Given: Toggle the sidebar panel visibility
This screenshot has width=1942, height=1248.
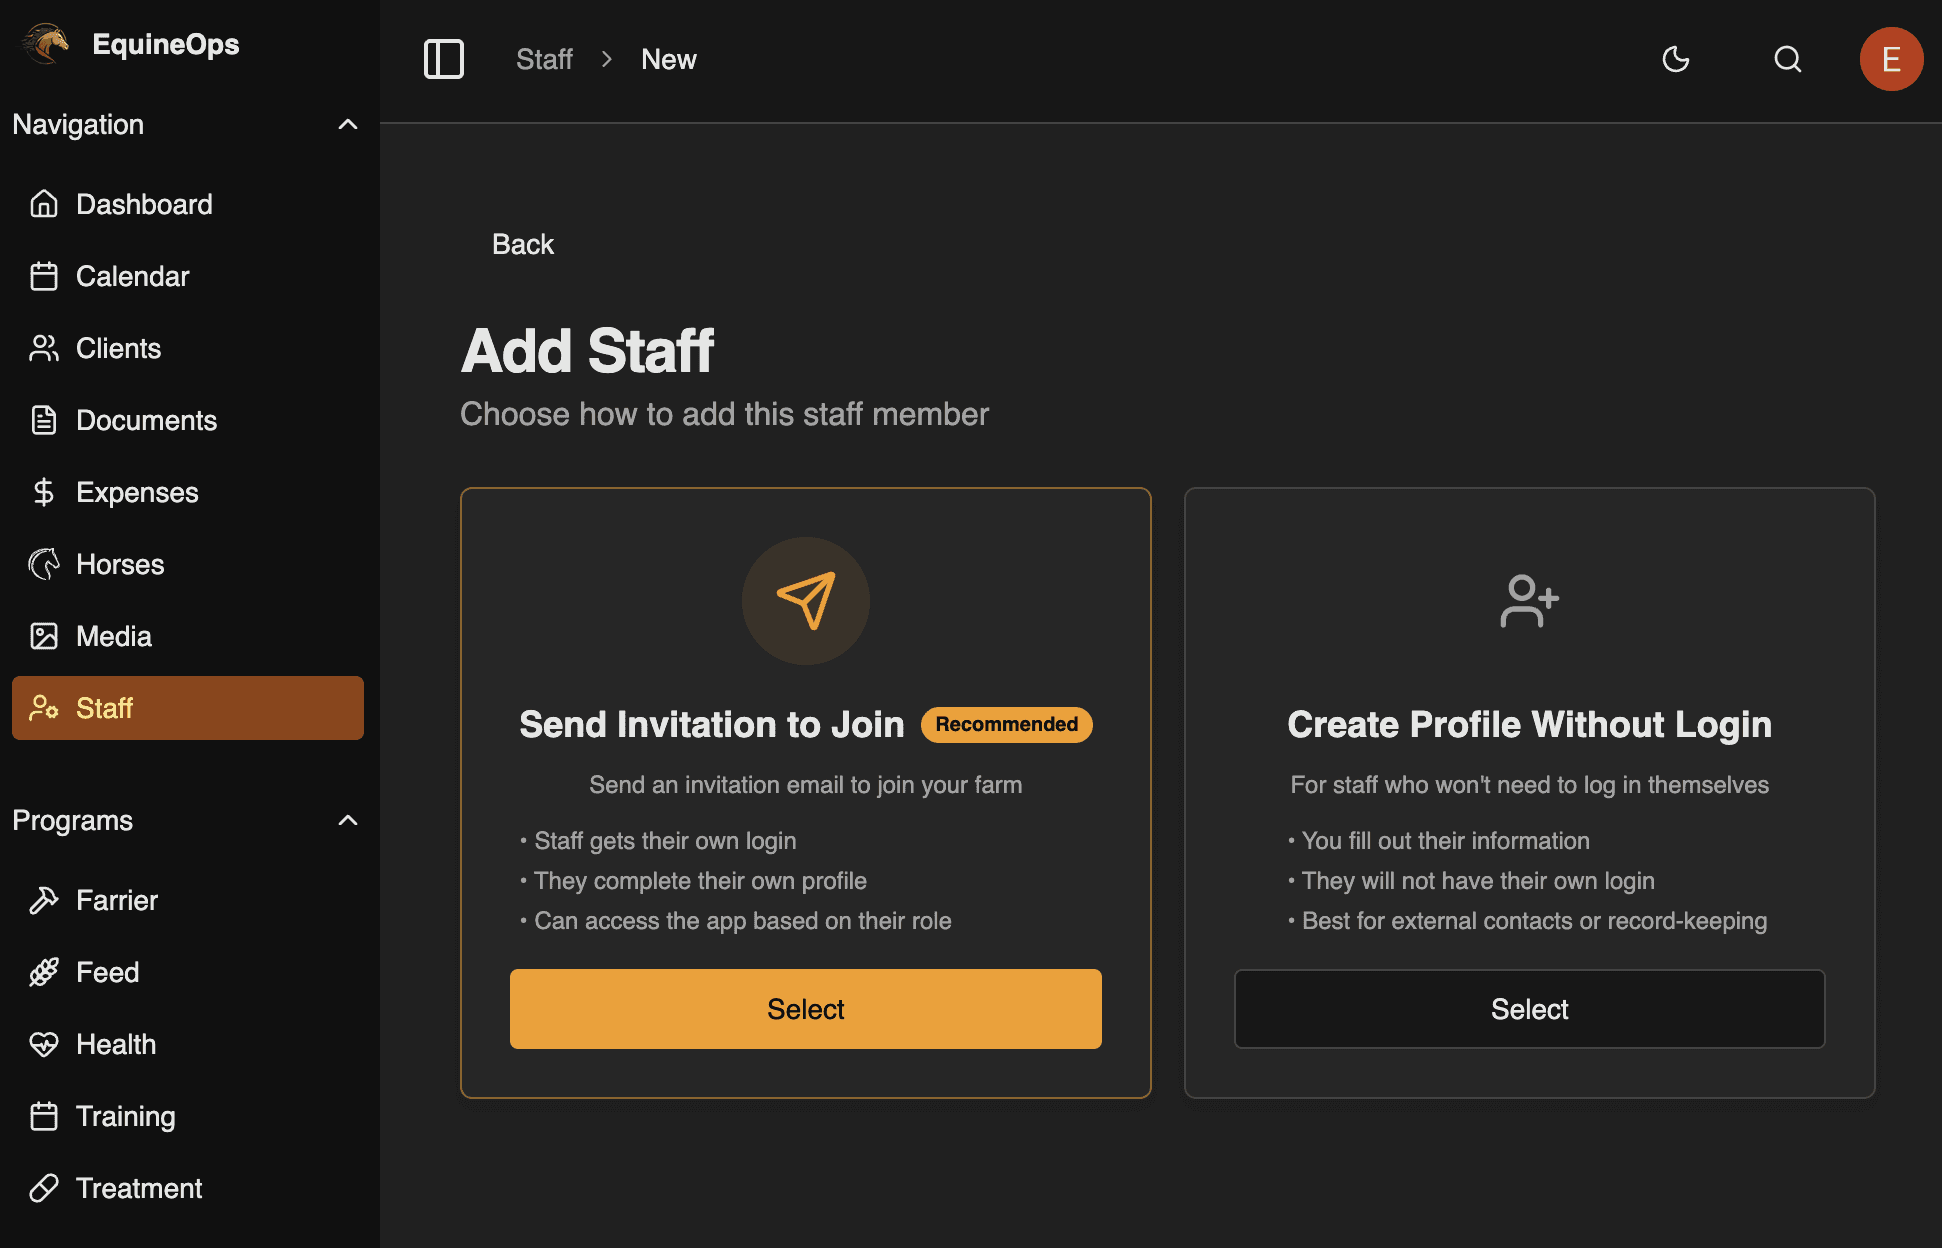Looking at the screenshot, I should (x=443, y=59).
